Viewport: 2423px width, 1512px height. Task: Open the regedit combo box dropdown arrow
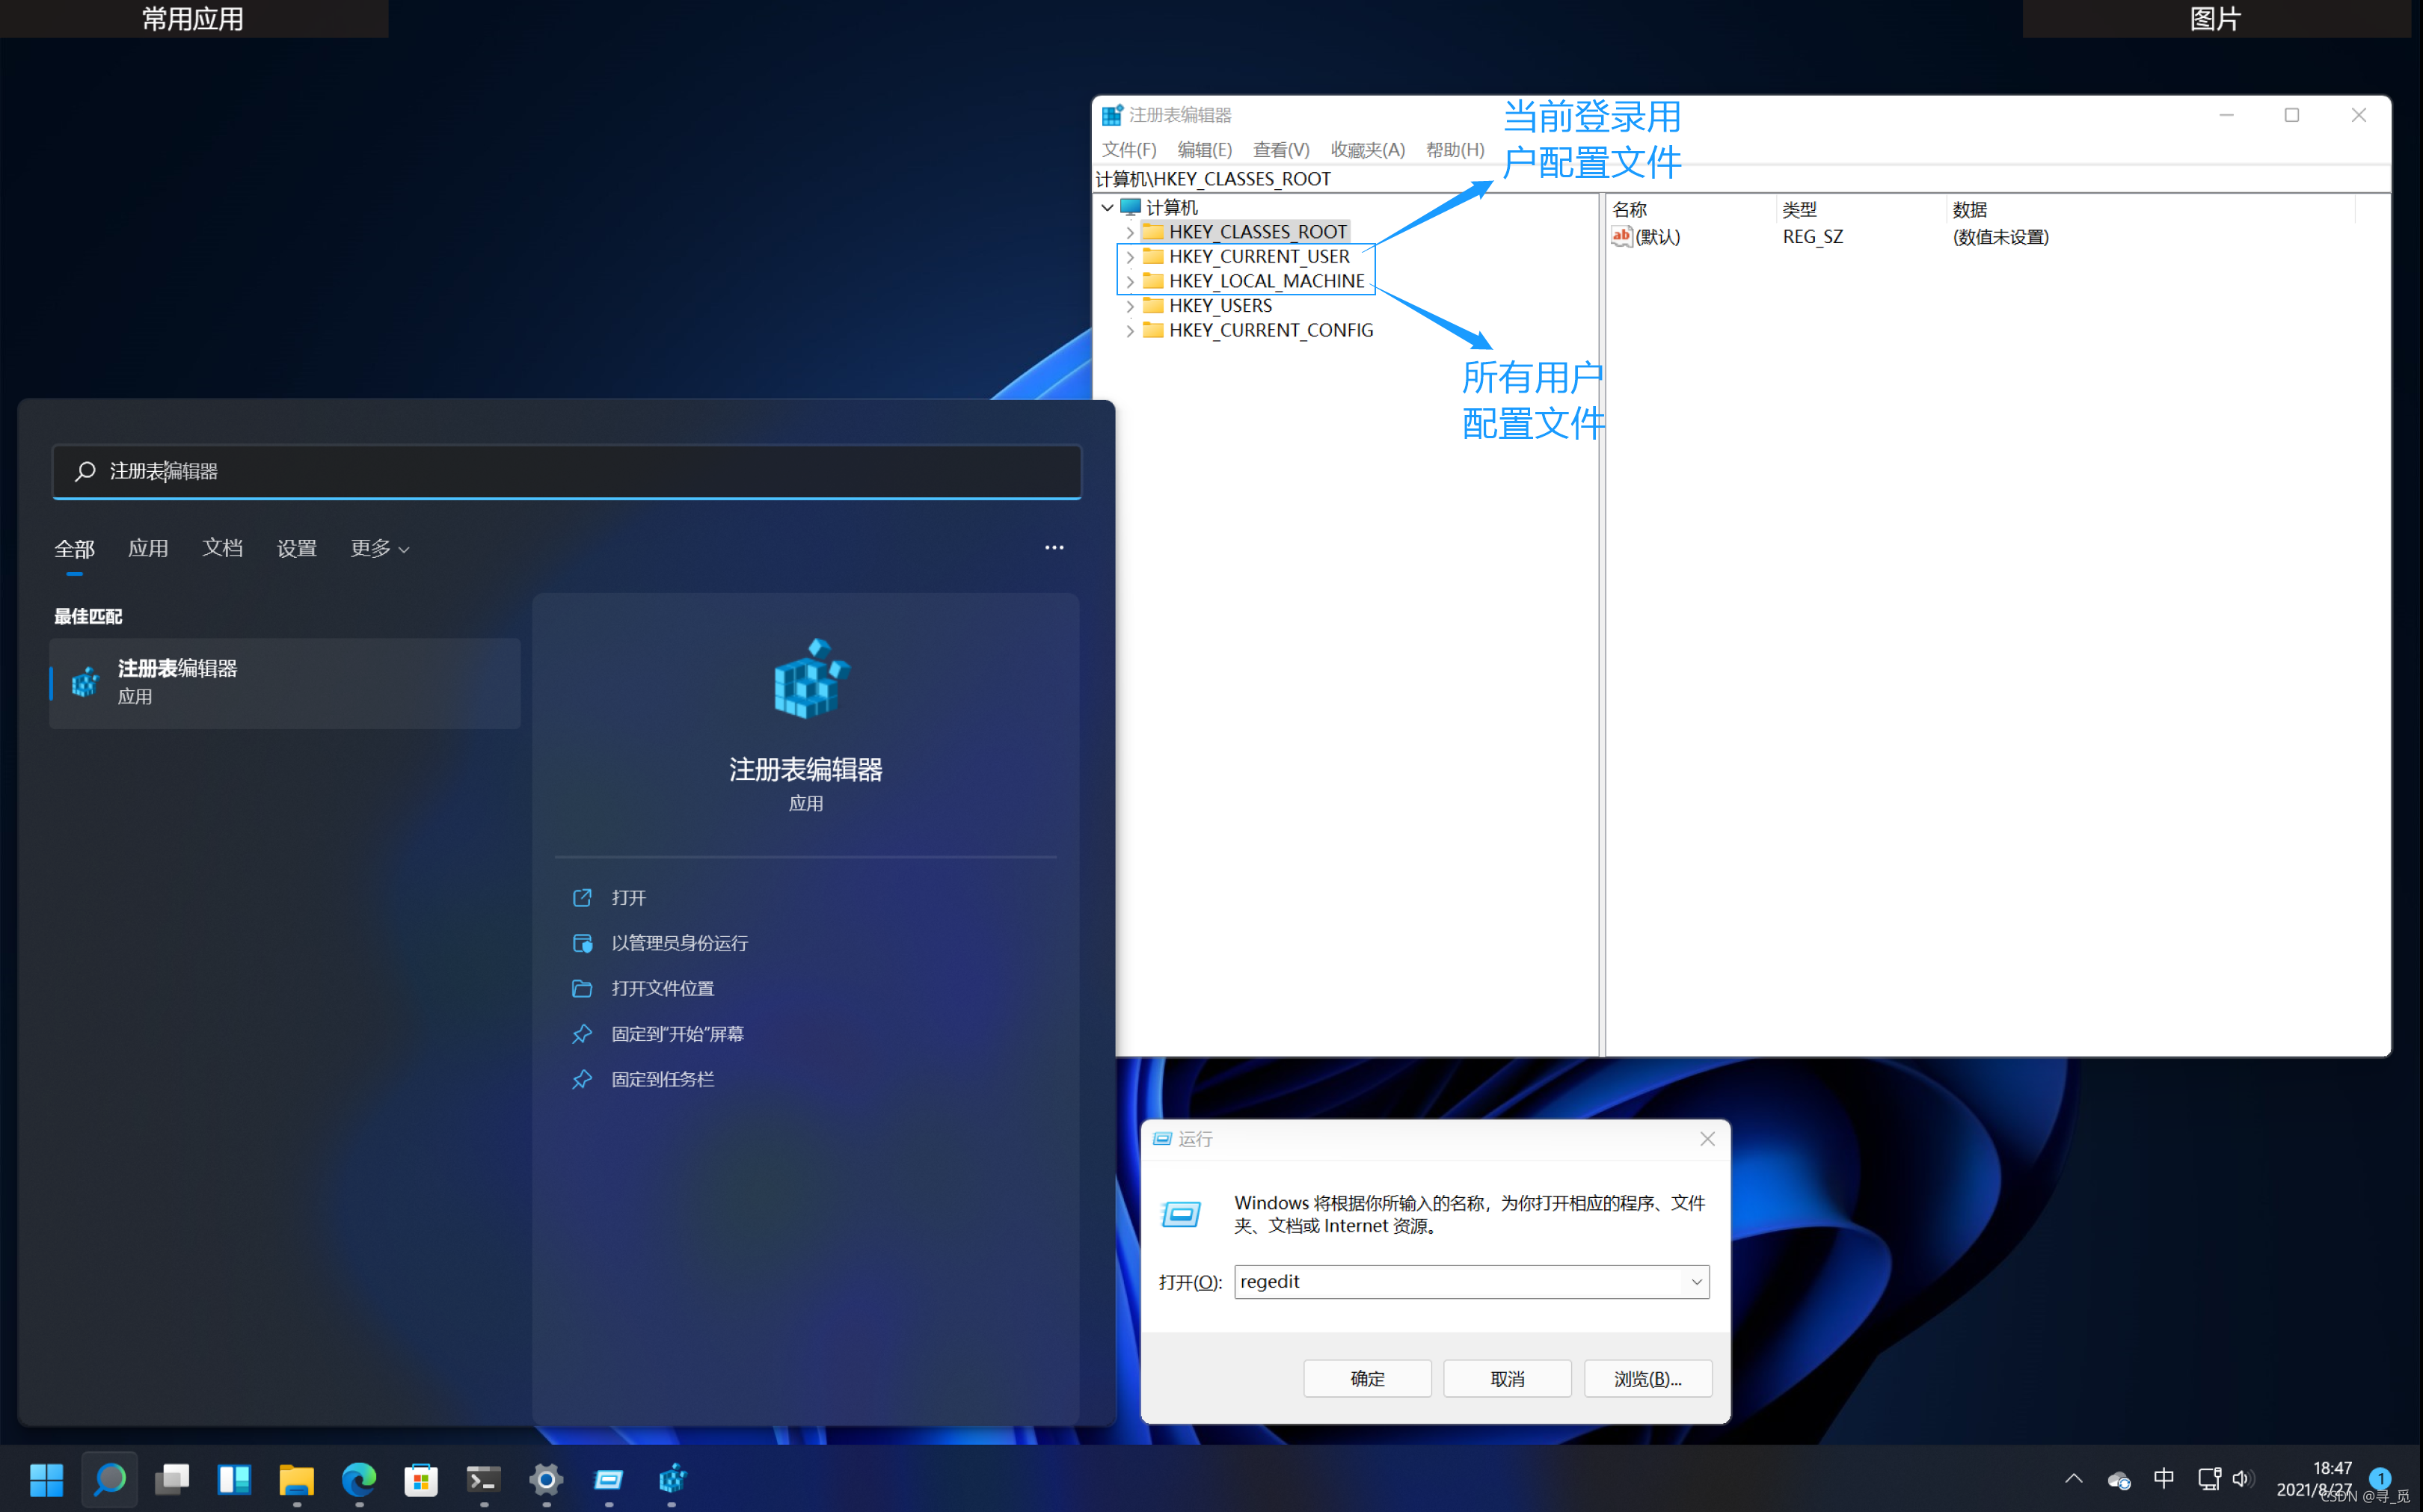pos(1696,1282)
